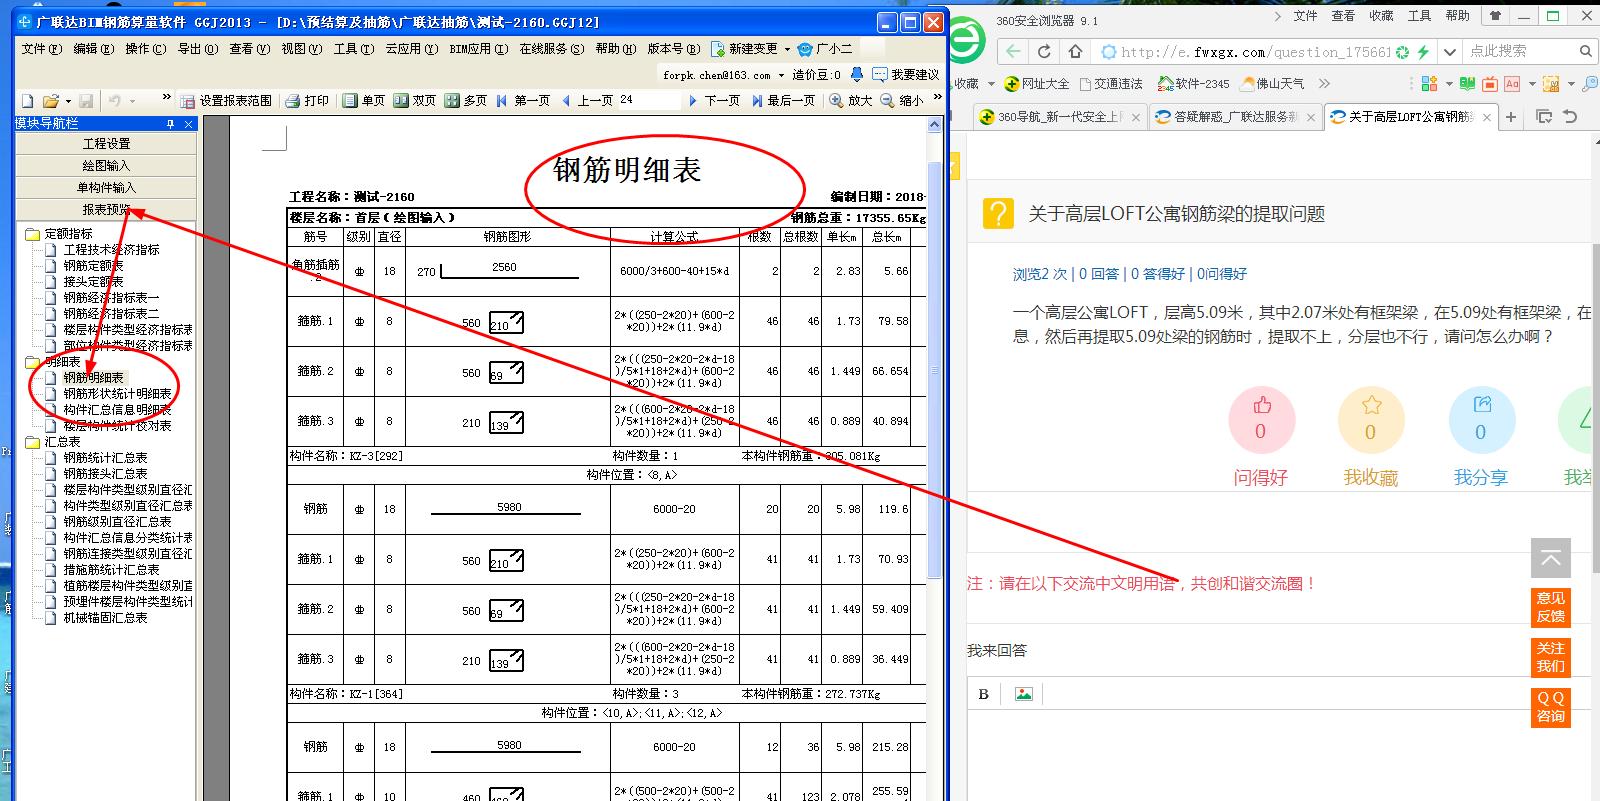1600x801 pixels.
Task: Open 设置报表范围 report range settings
Action: point(226,100)
